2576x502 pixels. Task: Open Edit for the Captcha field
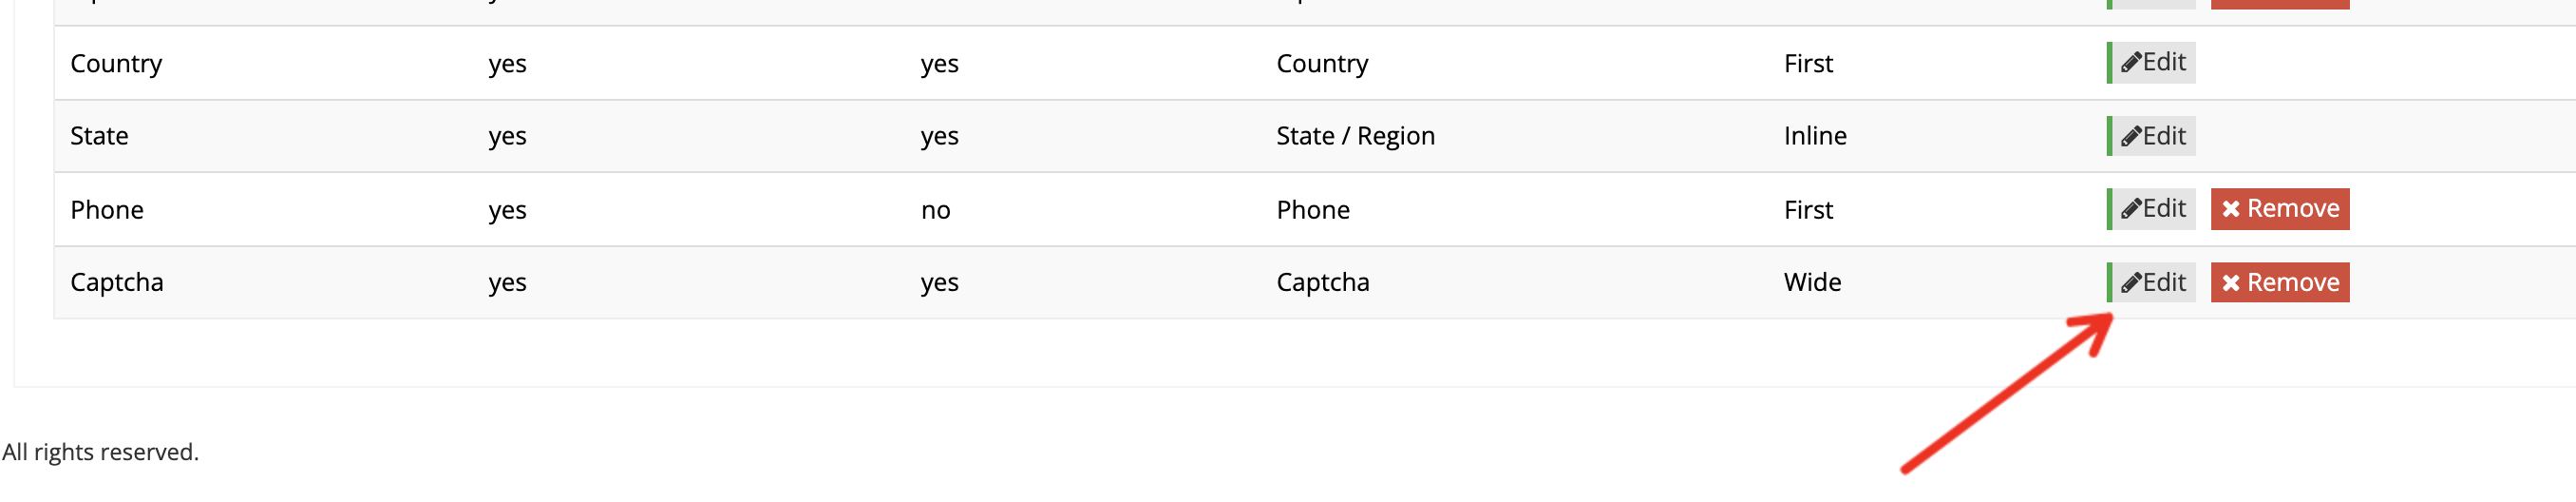(x=2153, y=283)
